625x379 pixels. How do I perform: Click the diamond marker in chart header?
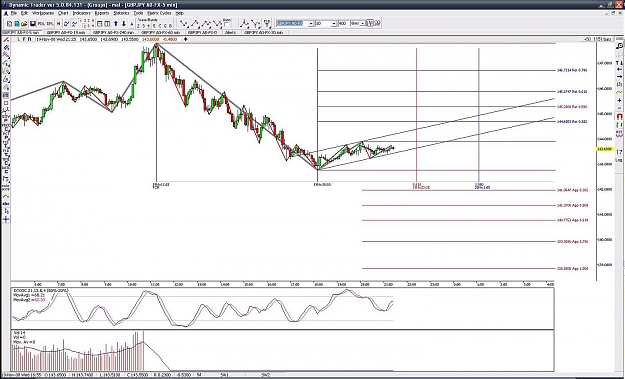coord(186,39)
